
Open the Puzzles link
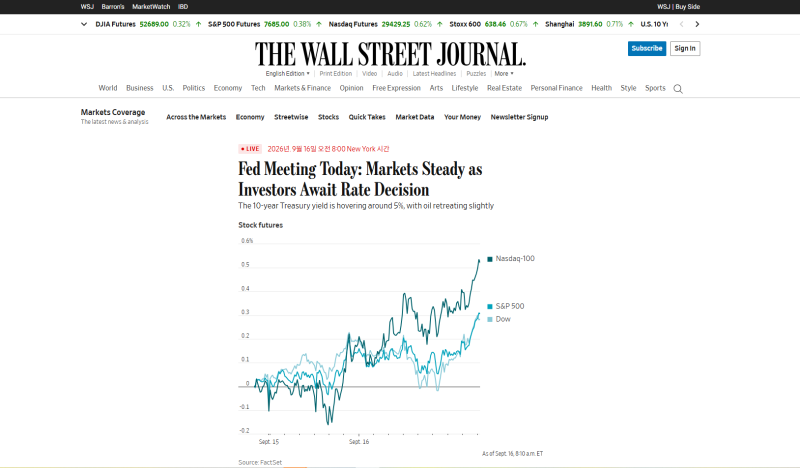pyautogui.click(x=476, y=73)
